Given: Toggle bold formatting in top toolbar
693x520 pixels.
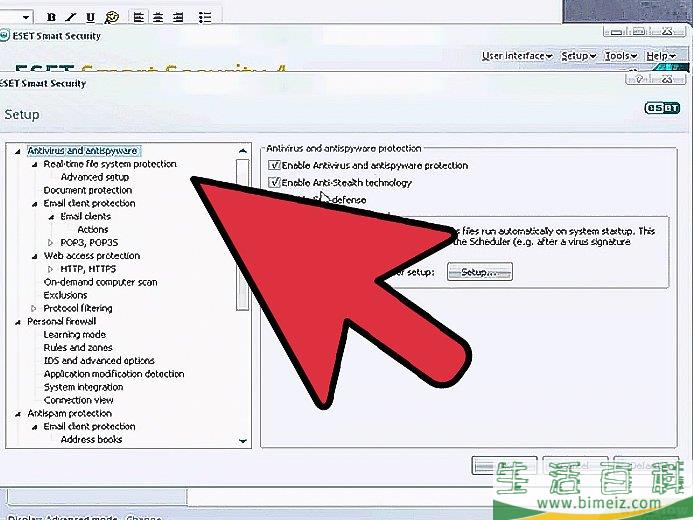Looking at the screenshot, I should pyautogui.click(x=51, y=17).
